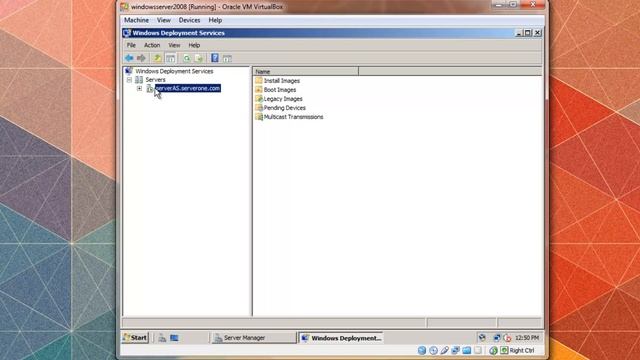Click the Boot Images folder icon
This screenshot has height=360, width=640.
(259, 90)
